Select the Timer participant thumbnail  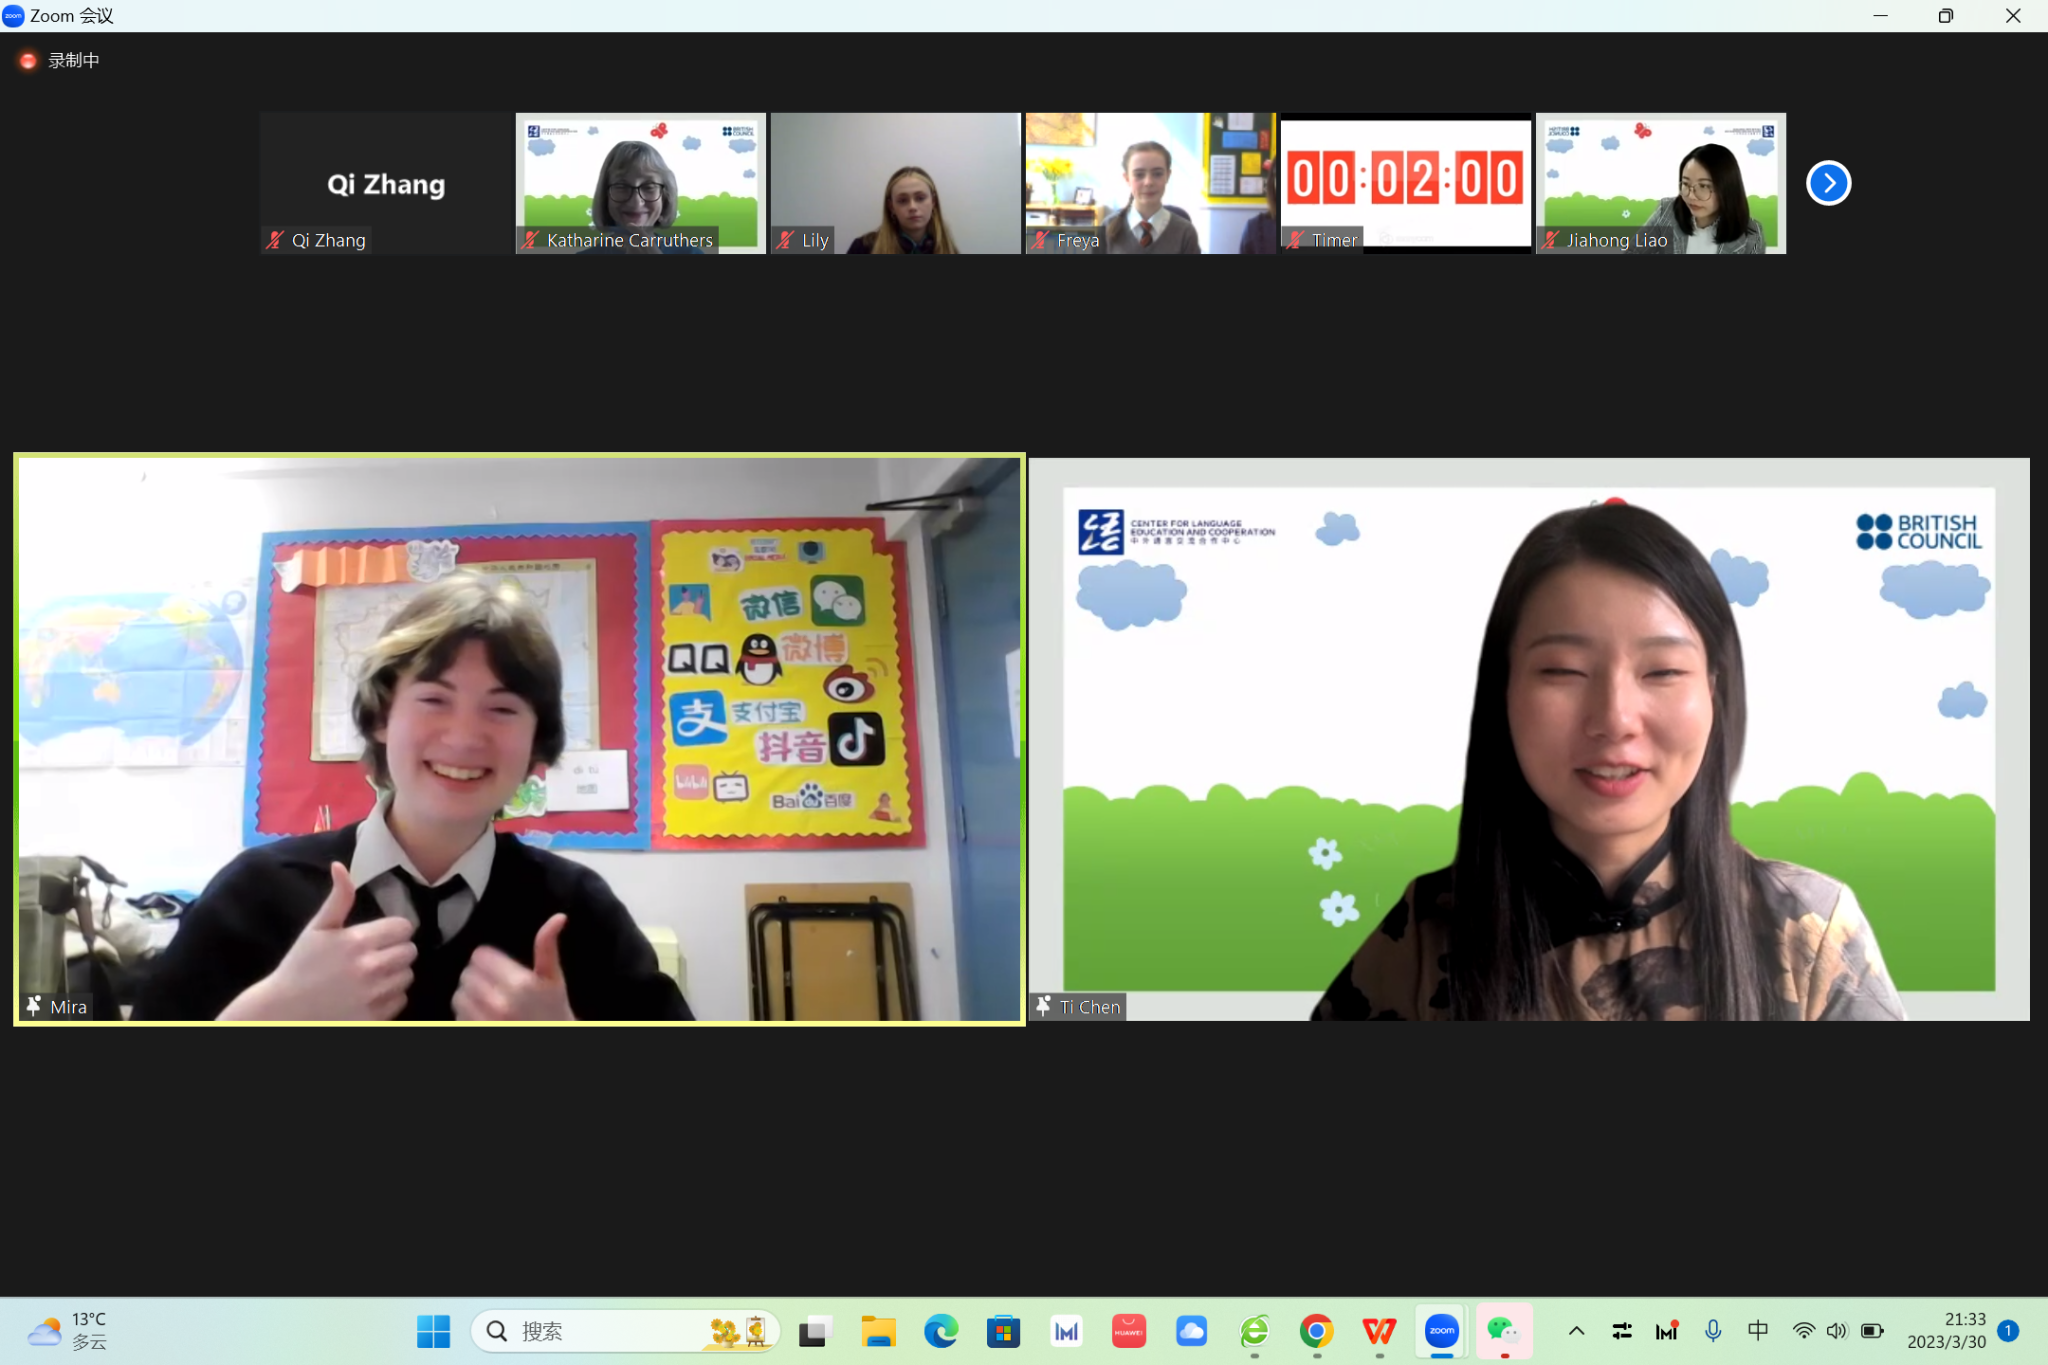tap(1405, 183)
